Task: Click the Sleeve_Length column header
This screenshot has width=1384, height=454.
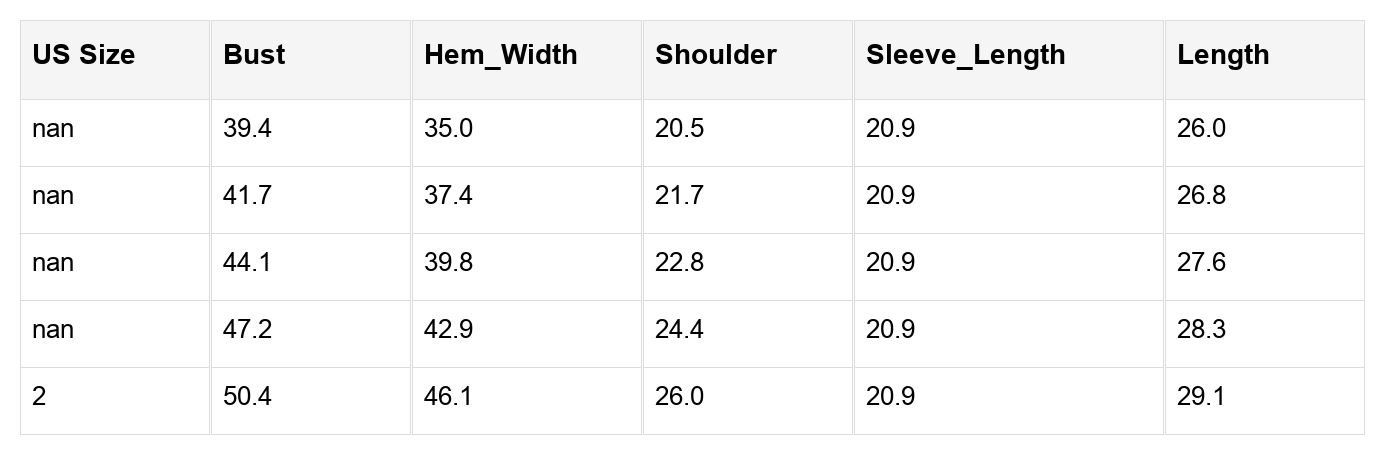Action: [x=965, y=55]
